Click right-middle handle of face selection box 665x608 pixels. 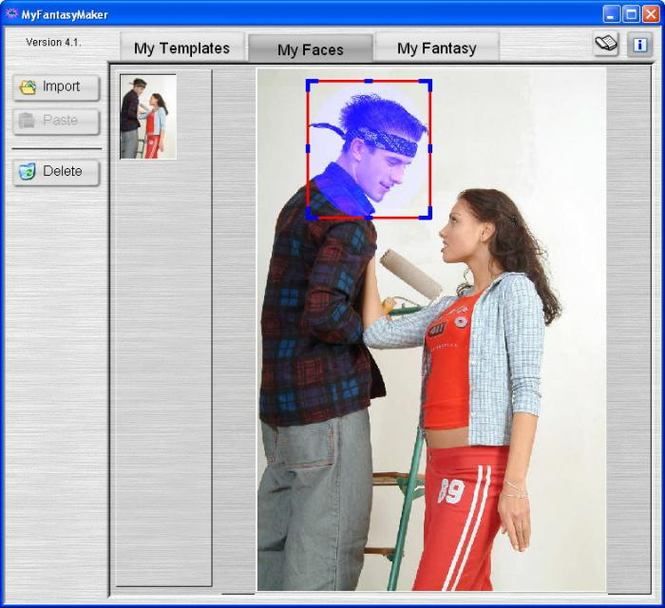coord(430,148)
